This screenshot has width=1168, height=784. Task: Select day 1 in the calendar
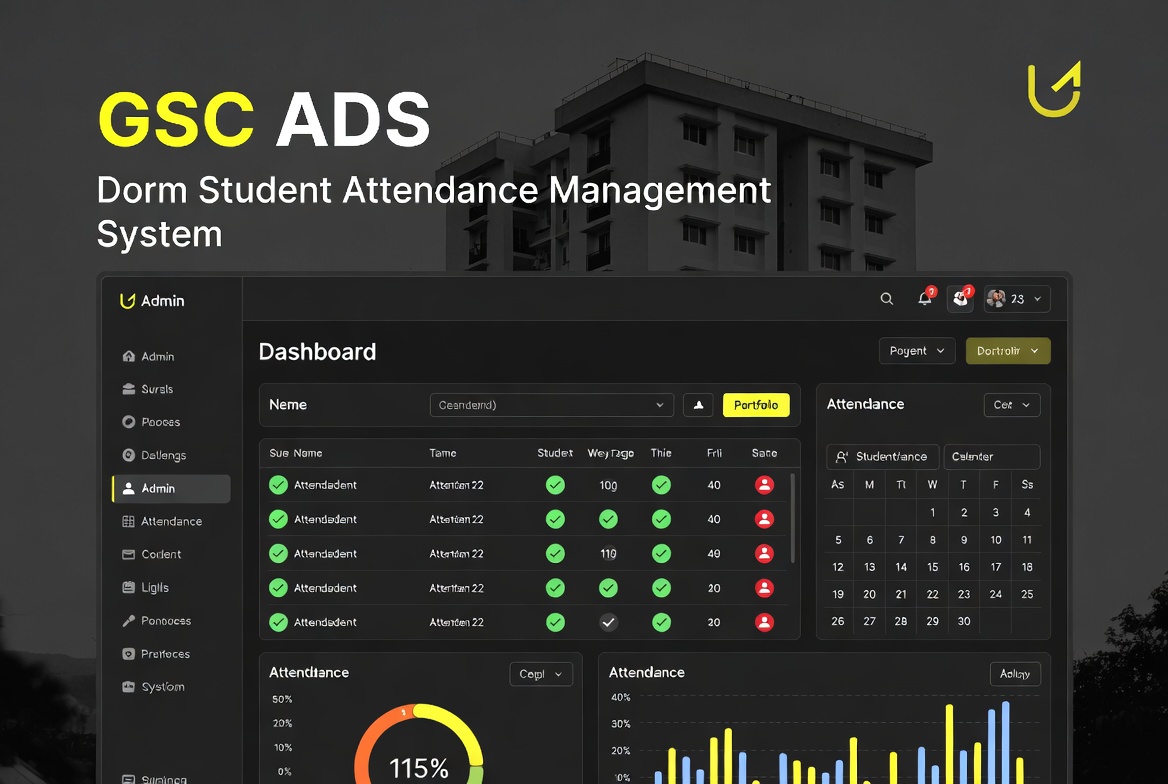(x=933, y=512)
